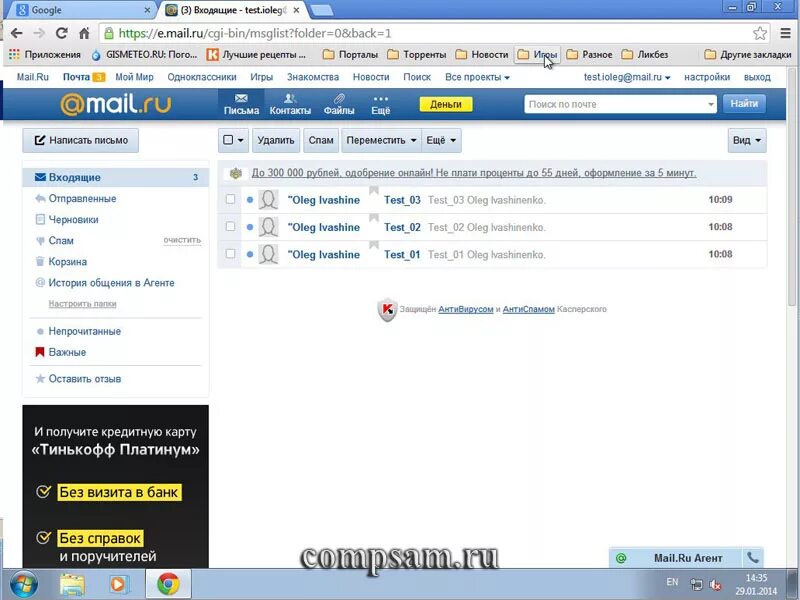Open the GISMETEO.RU bookmark

[x=144, y=55]
